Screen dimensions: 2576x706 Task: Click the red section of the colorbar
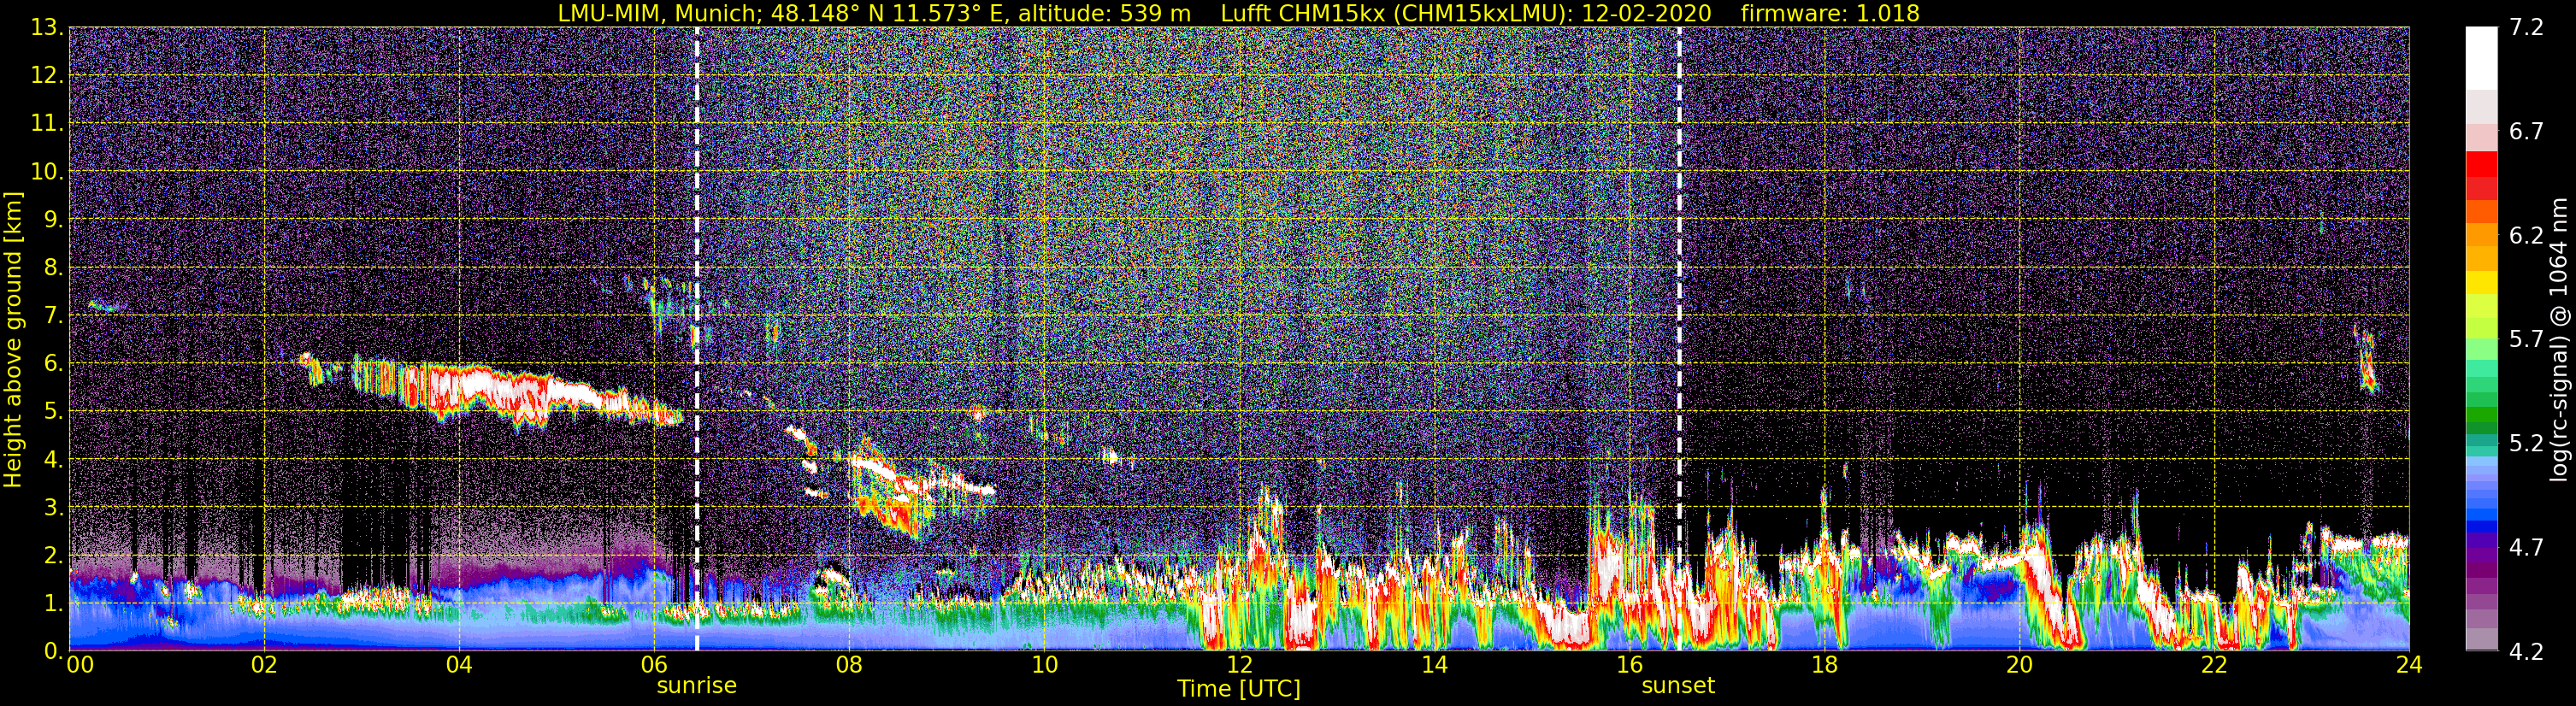pyautogui.click(x=2481, y=175)
